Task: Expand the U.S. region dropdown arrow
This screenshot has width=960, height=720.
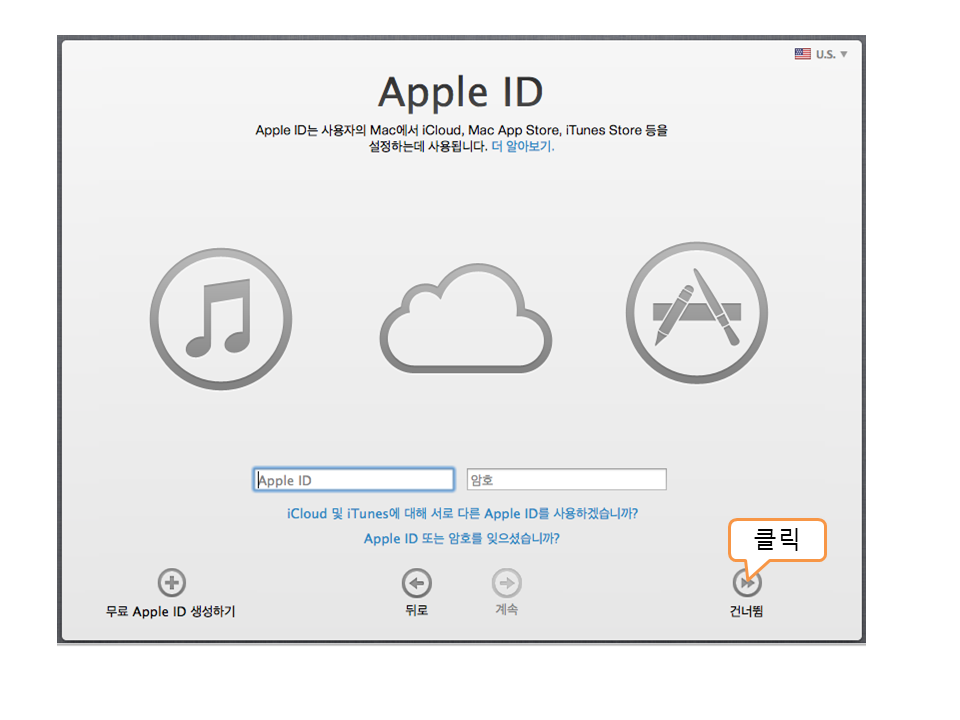Action: [844, 54]
